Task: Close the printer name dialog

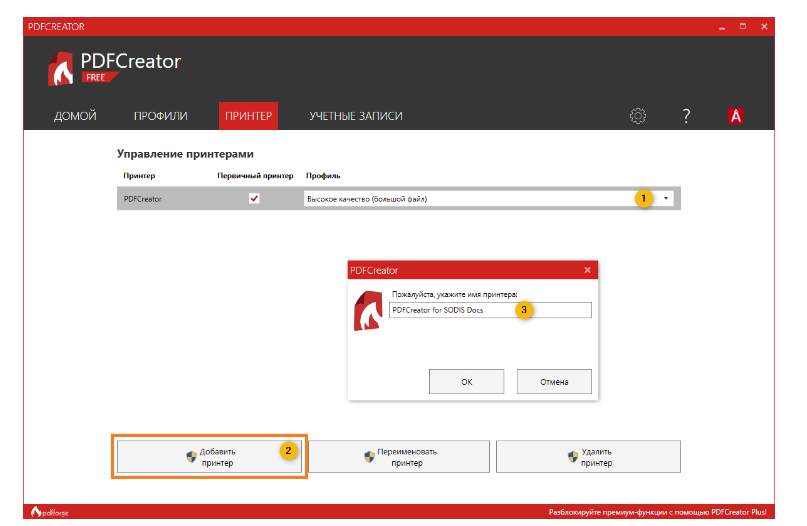Action: [587, 270]
